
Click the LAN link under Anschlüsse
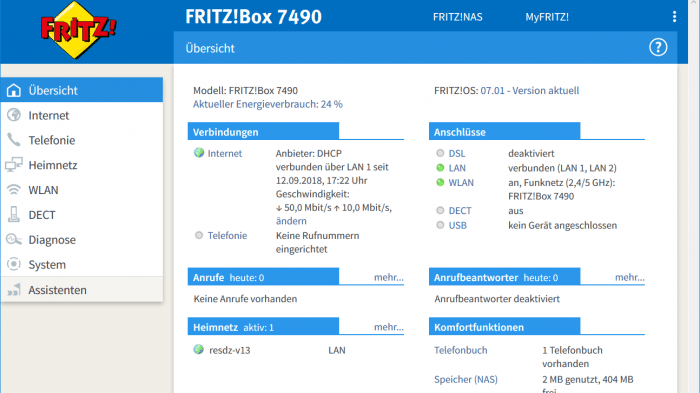click(457, 168)
